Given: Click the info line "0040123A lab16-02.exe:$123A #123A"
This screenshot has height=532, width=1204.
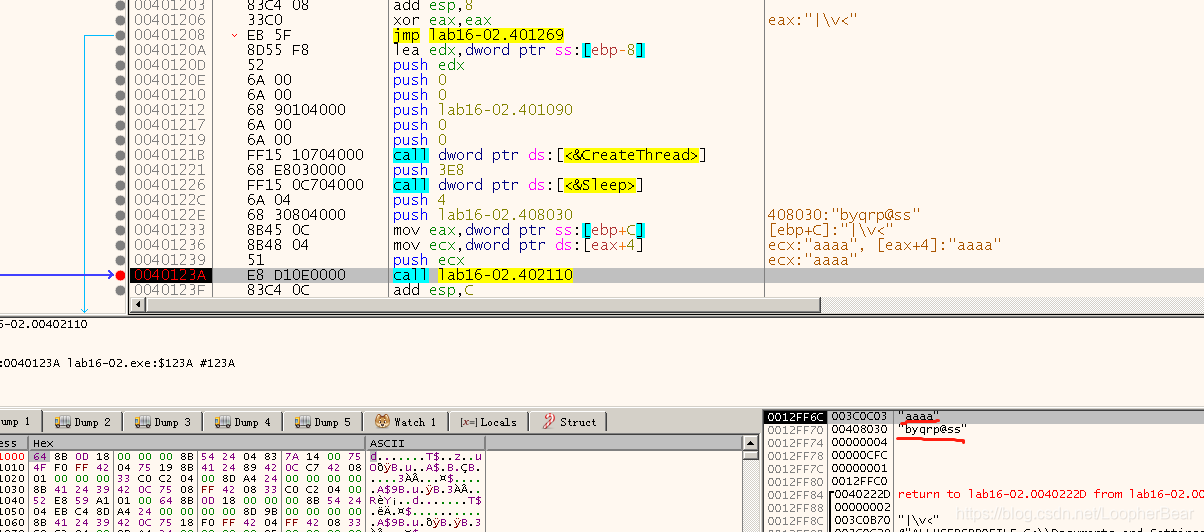Looking at the screenshot, I should pos(117,363).
